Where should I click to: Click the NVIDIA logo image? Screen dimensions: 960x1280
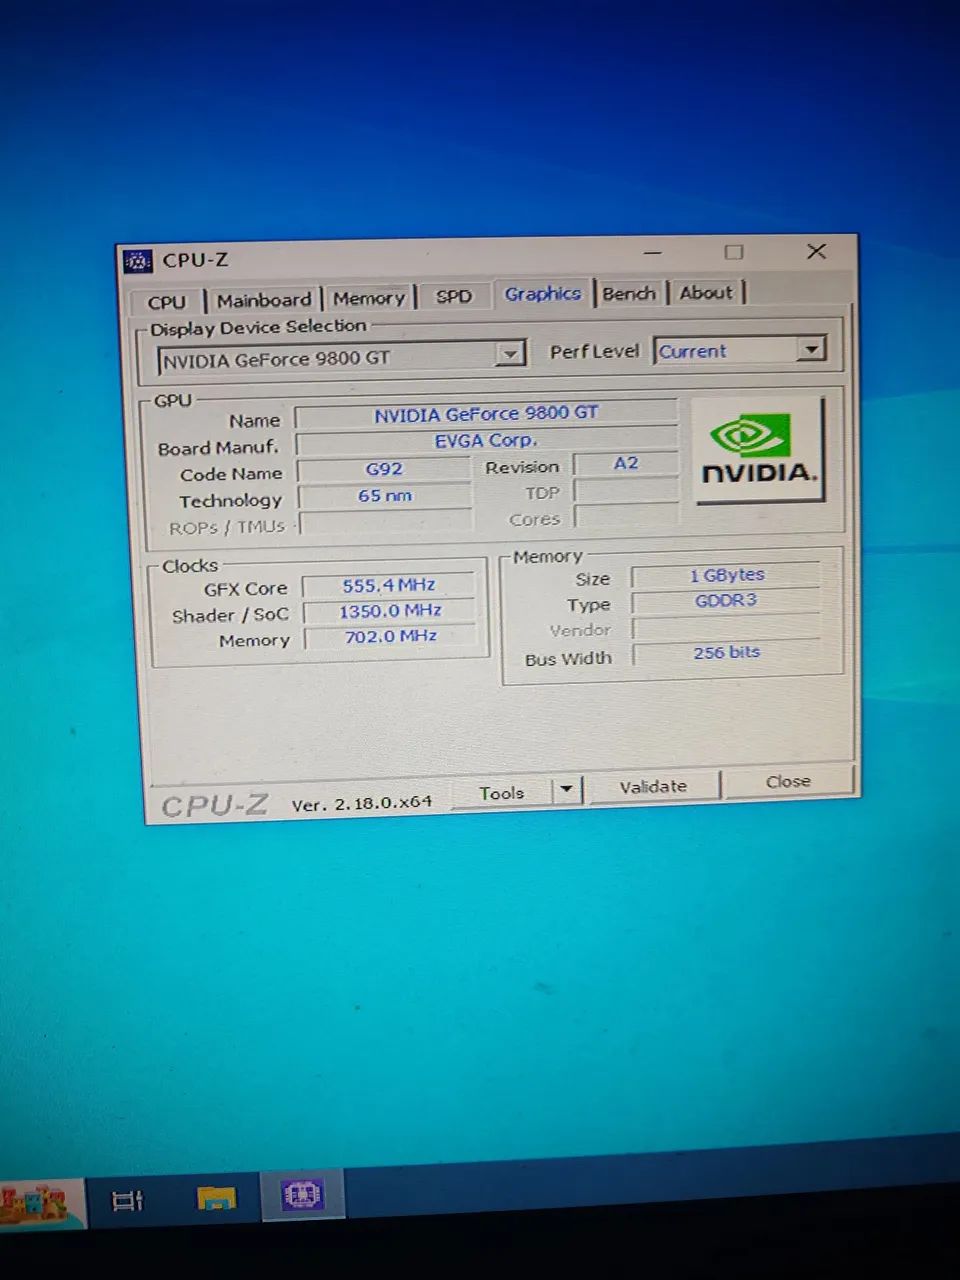(758, 450)
